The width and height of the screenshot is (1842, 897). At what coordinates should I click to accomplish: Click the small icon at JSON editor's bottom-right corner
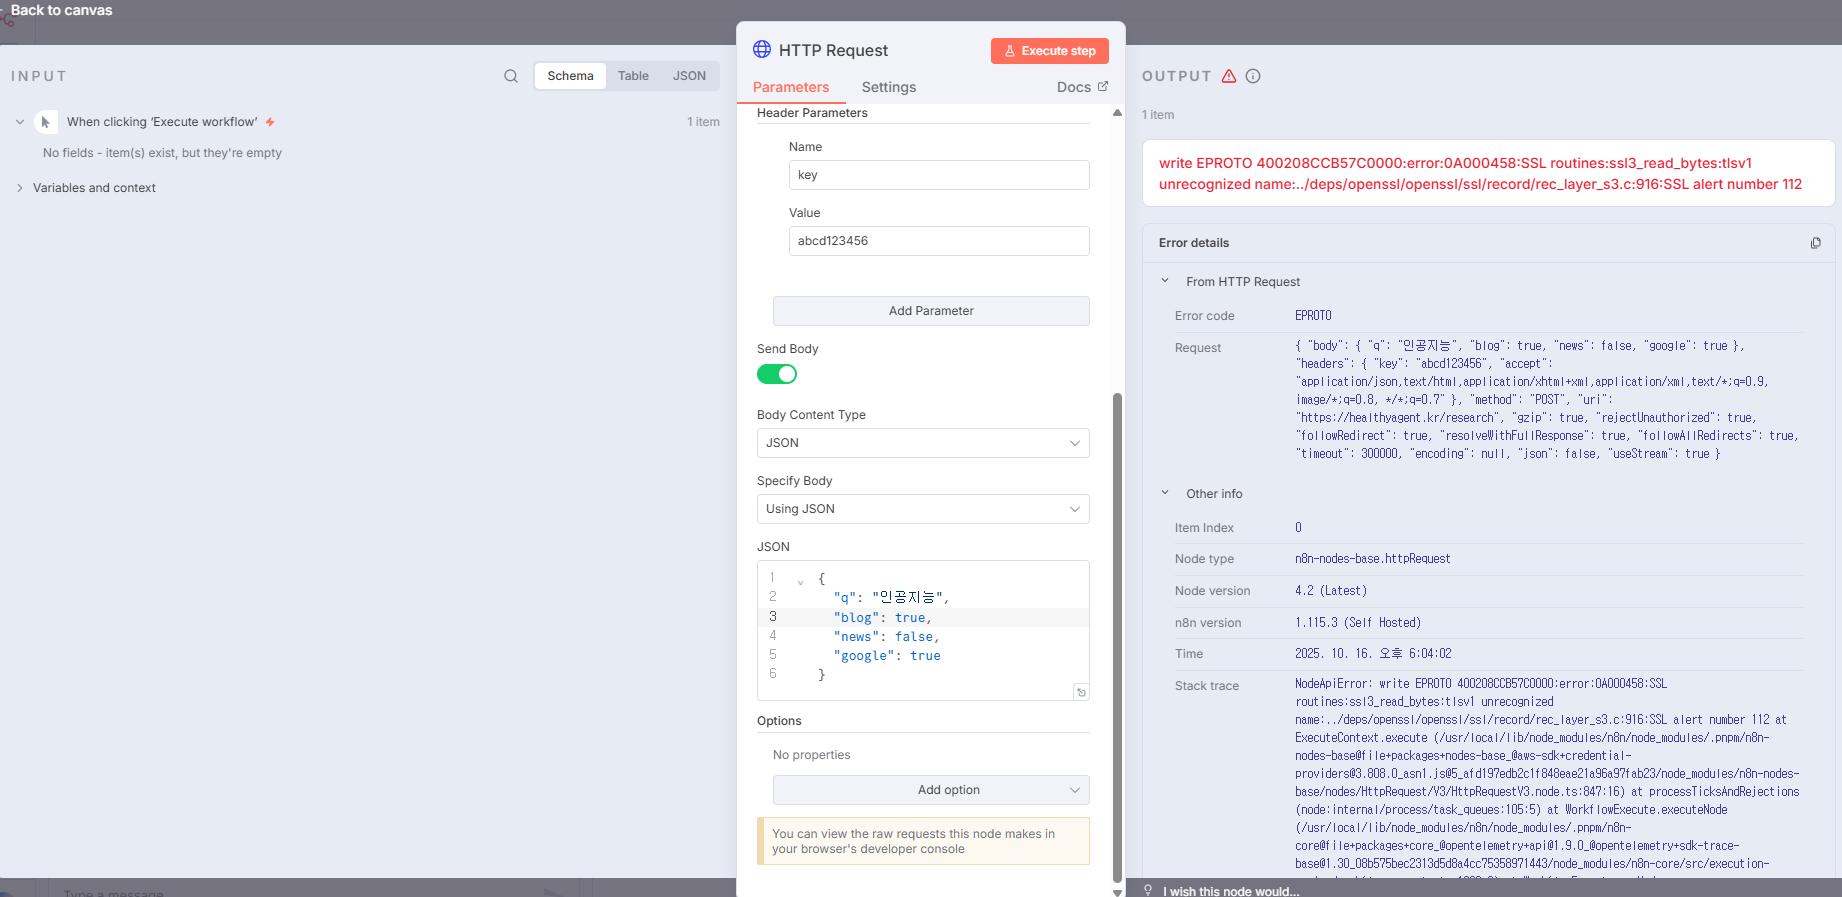point(1081,692)
